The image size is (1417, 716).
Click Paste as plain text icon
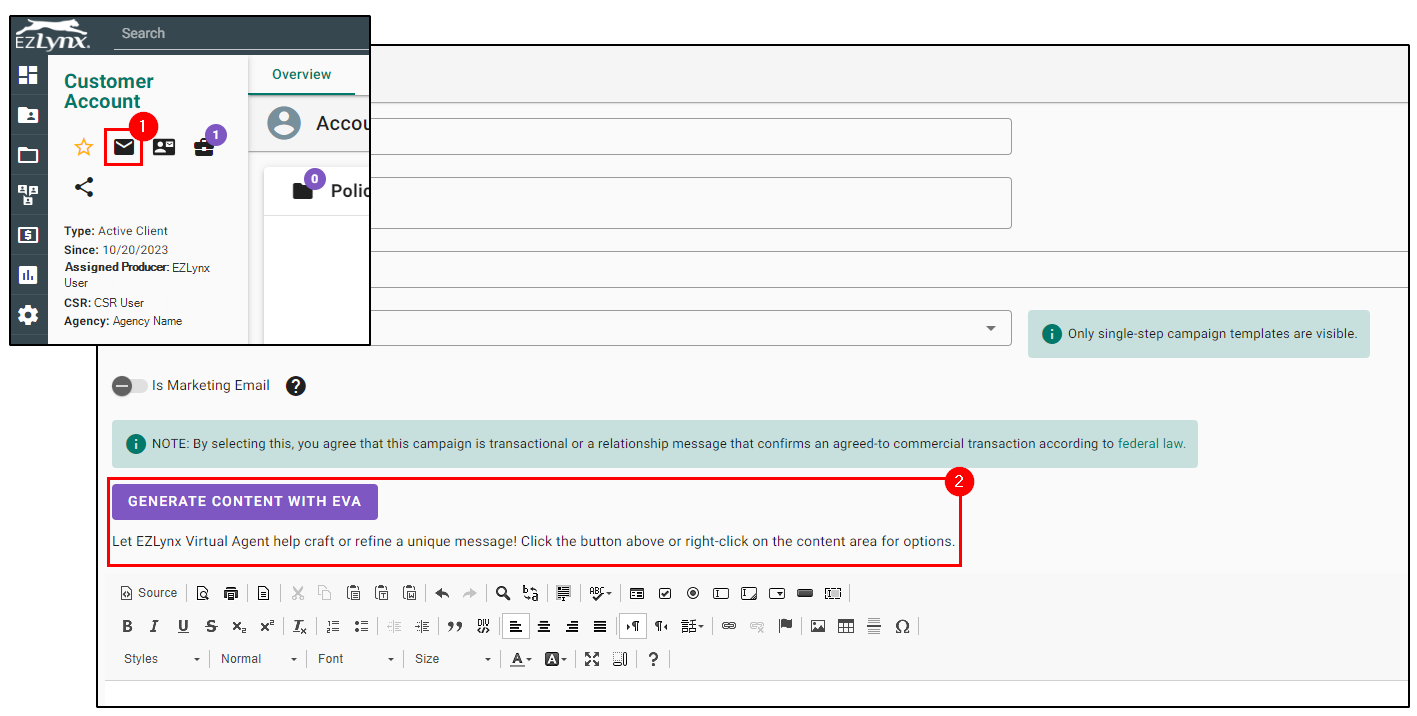[381, 593]
